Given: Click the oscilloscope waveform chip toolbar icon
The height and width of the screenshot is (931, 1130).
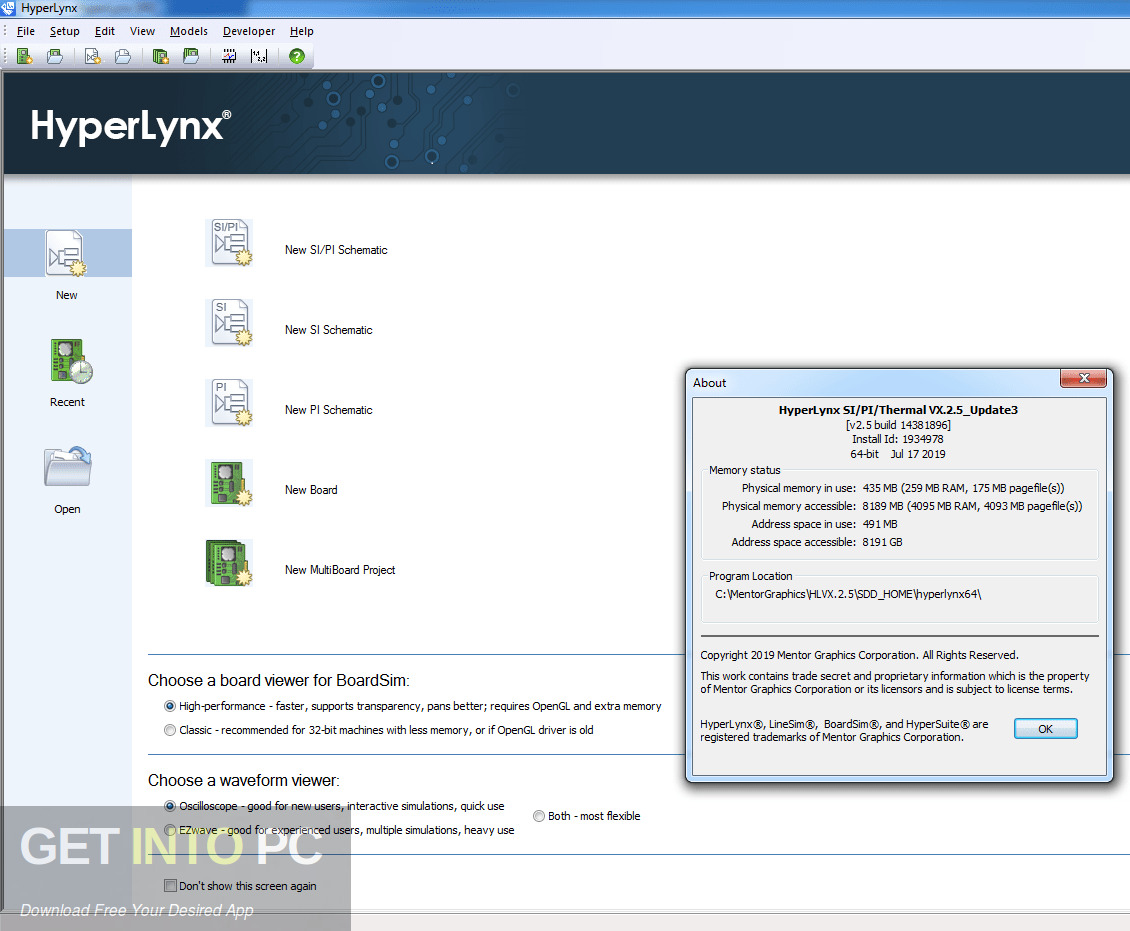Looking at the screenshot, I should pos(229,56).
